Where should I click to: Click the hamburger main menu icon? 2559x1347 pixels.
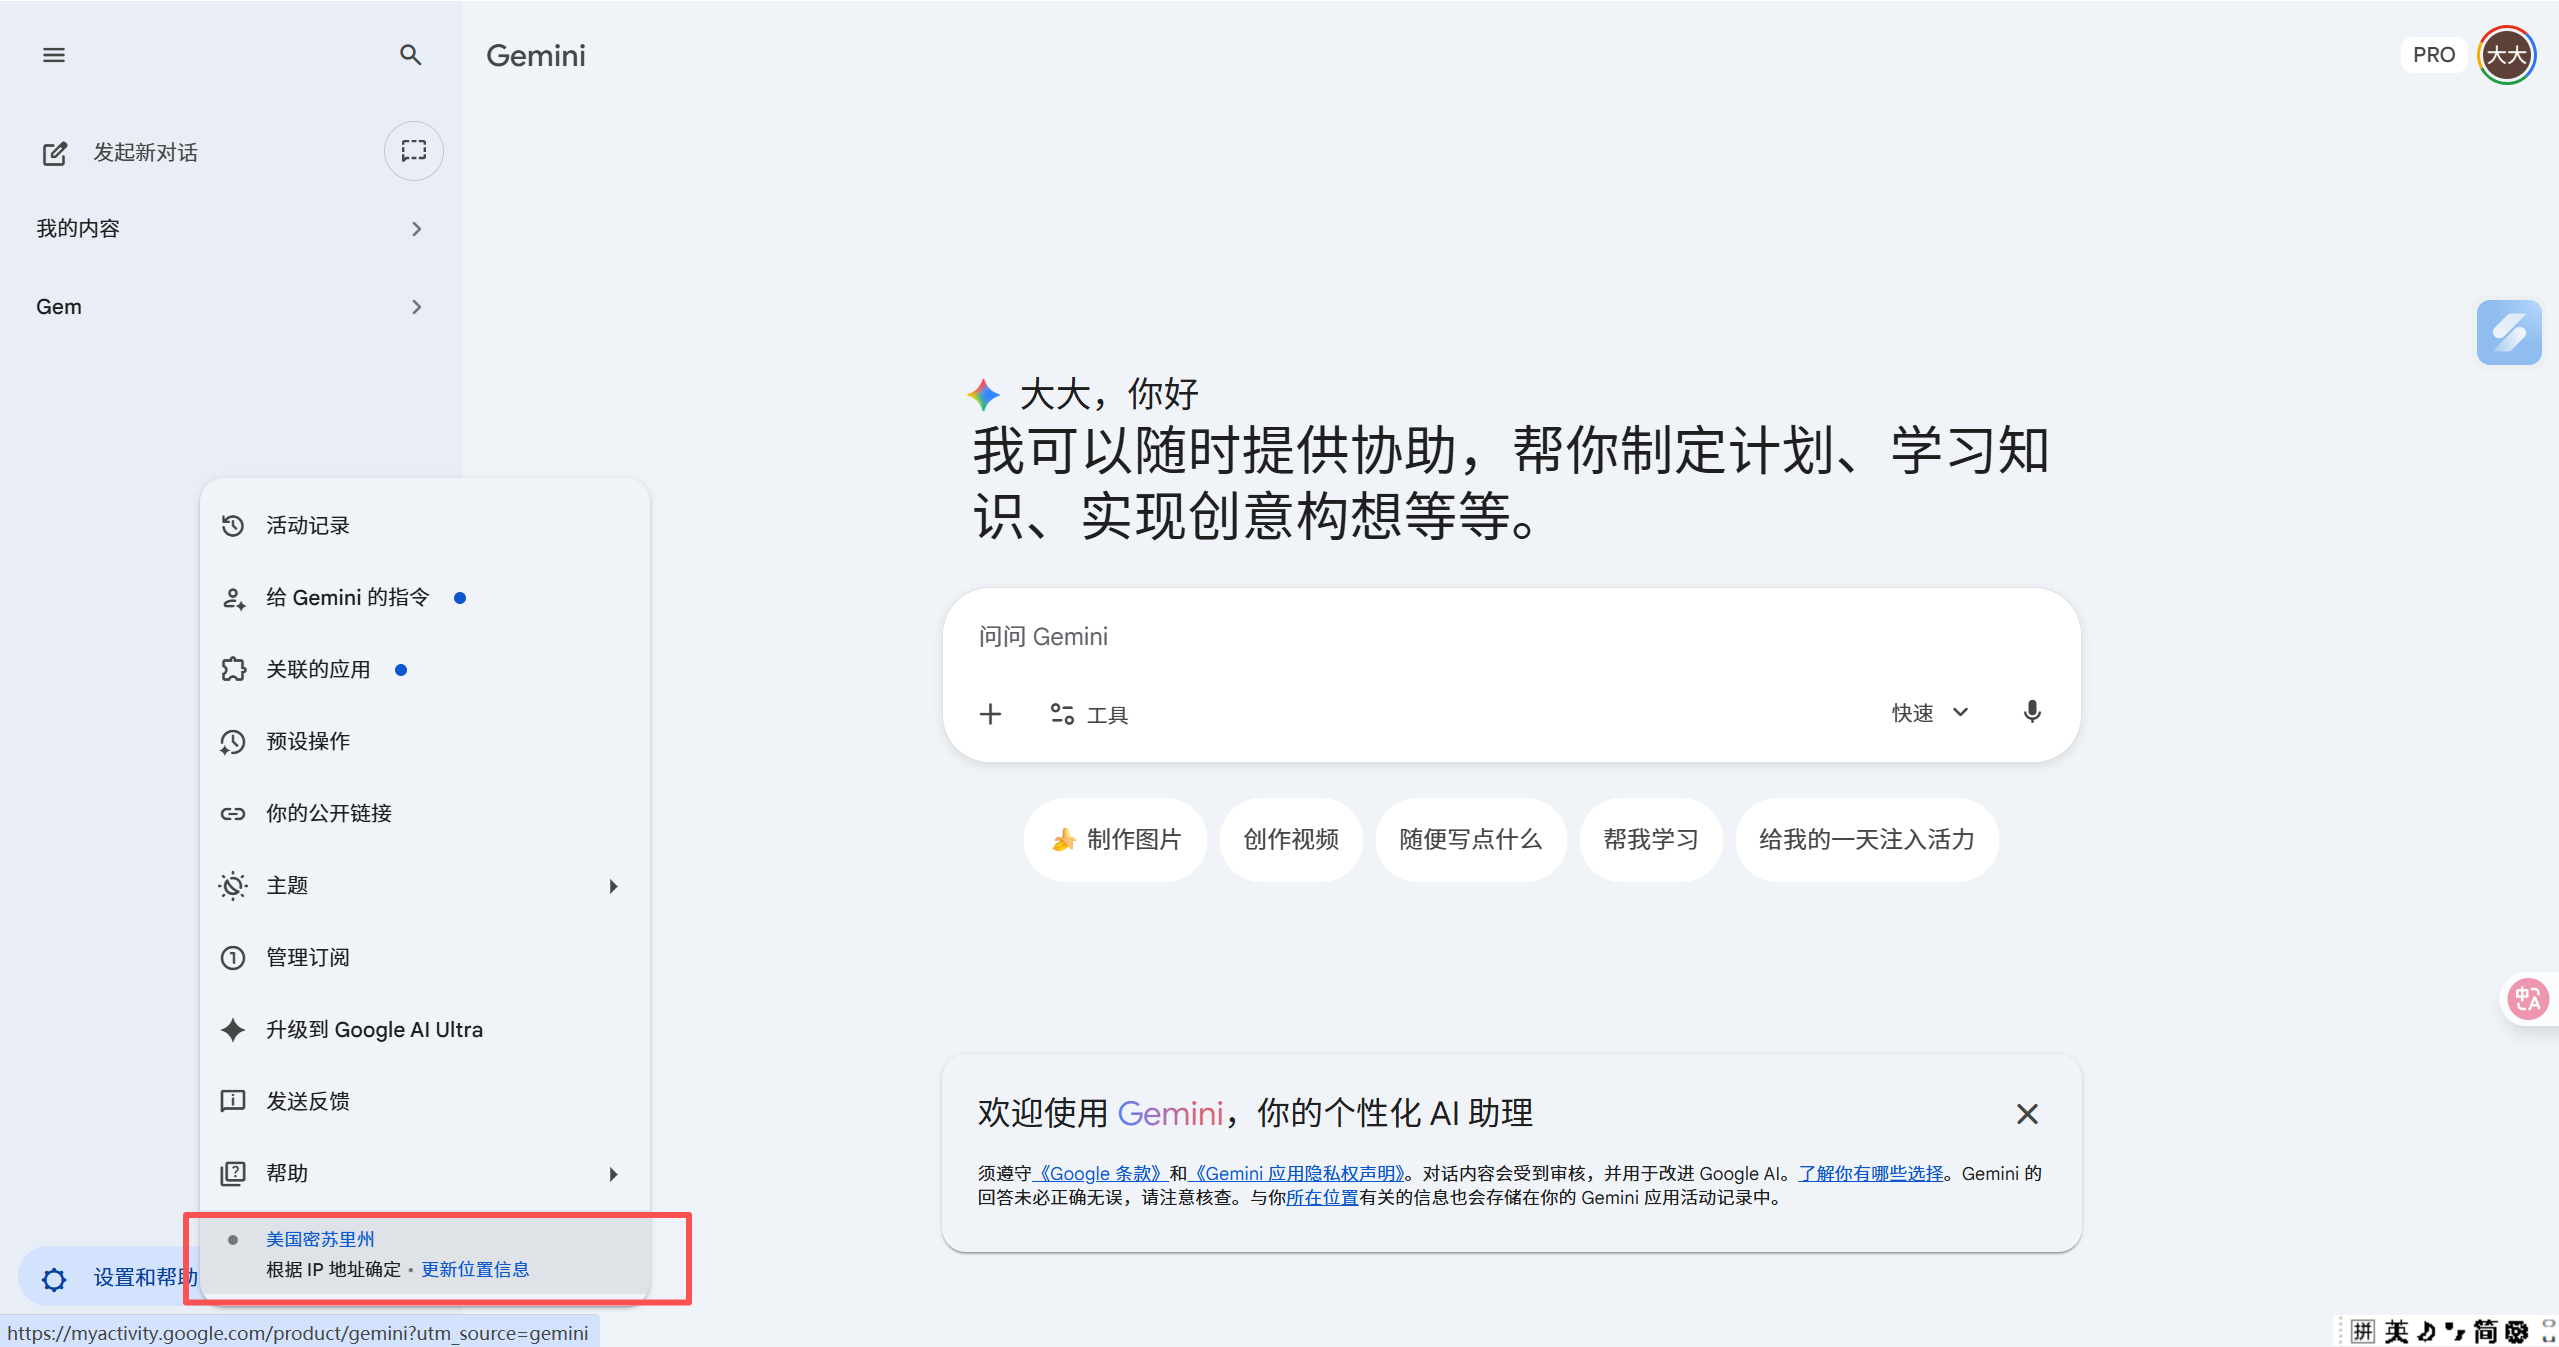coord(54,55)
